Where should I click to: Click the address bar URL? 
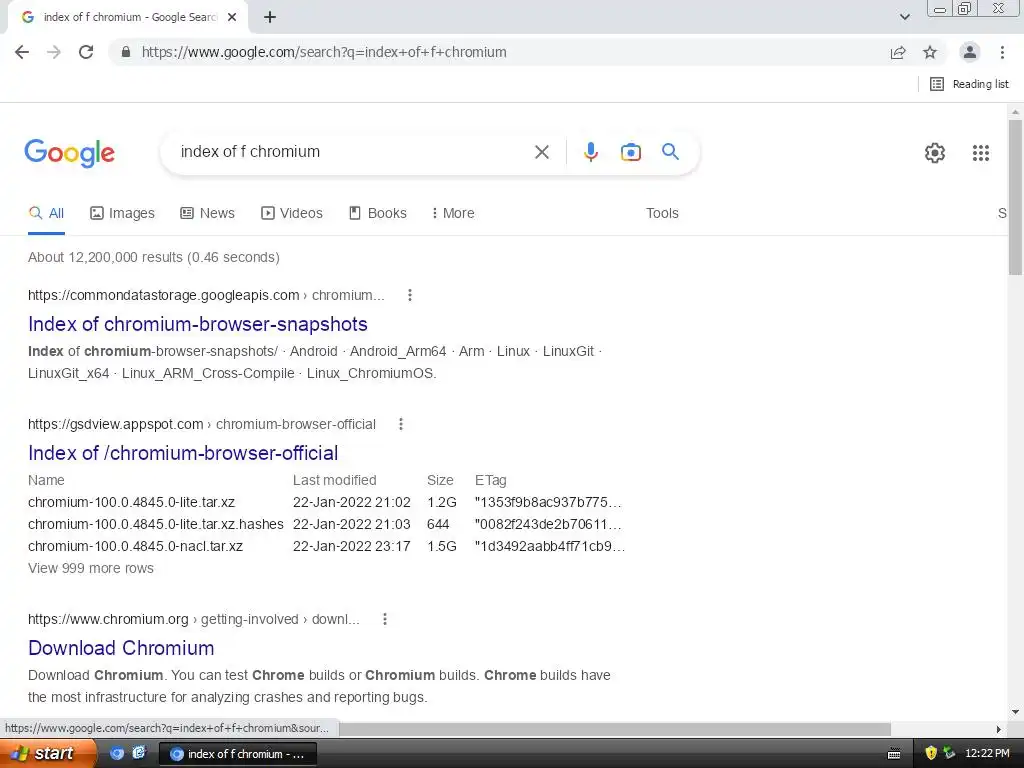pos(324,52)
